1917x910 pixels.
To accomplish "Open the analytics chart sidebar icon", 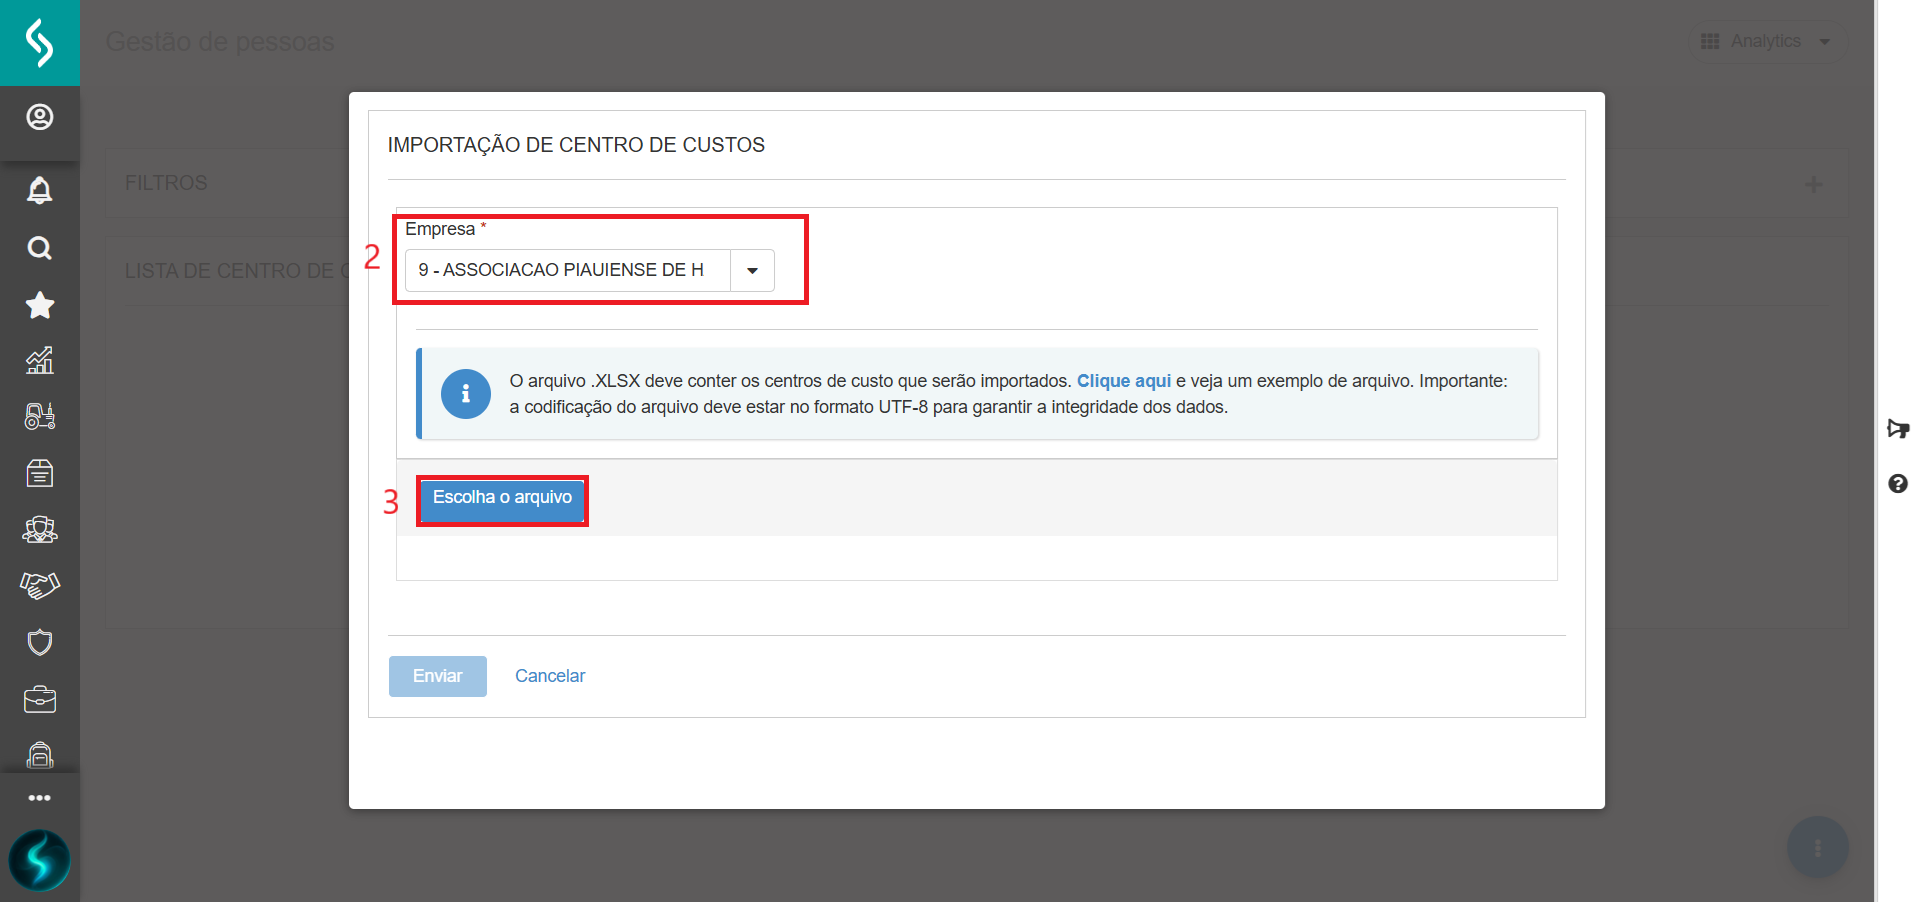I will pos(40,361).
